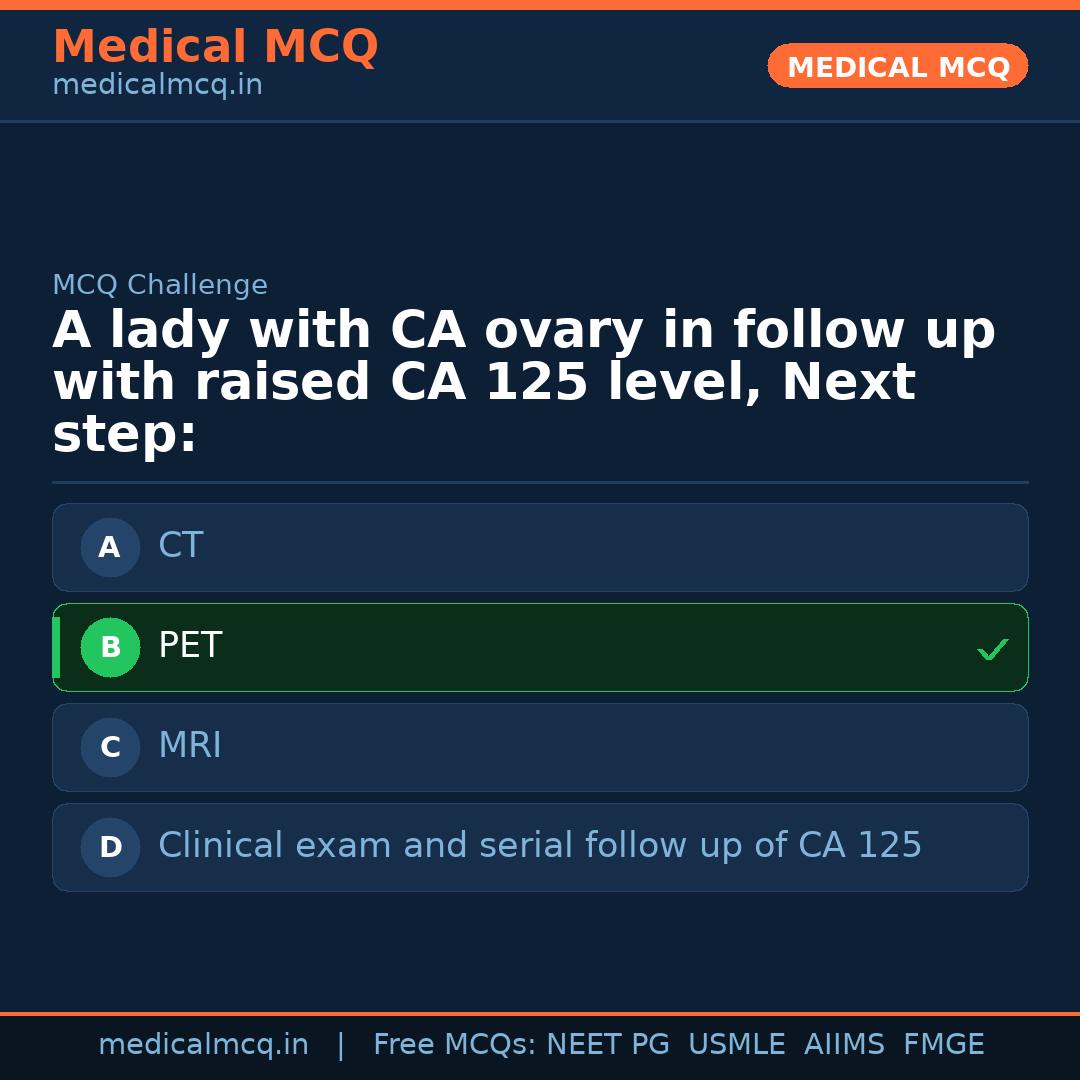Image resolution: width=1080 pixels, height=1080 pixels.
Task: Click the green checkmark on option B
Action: click(993, 649)
